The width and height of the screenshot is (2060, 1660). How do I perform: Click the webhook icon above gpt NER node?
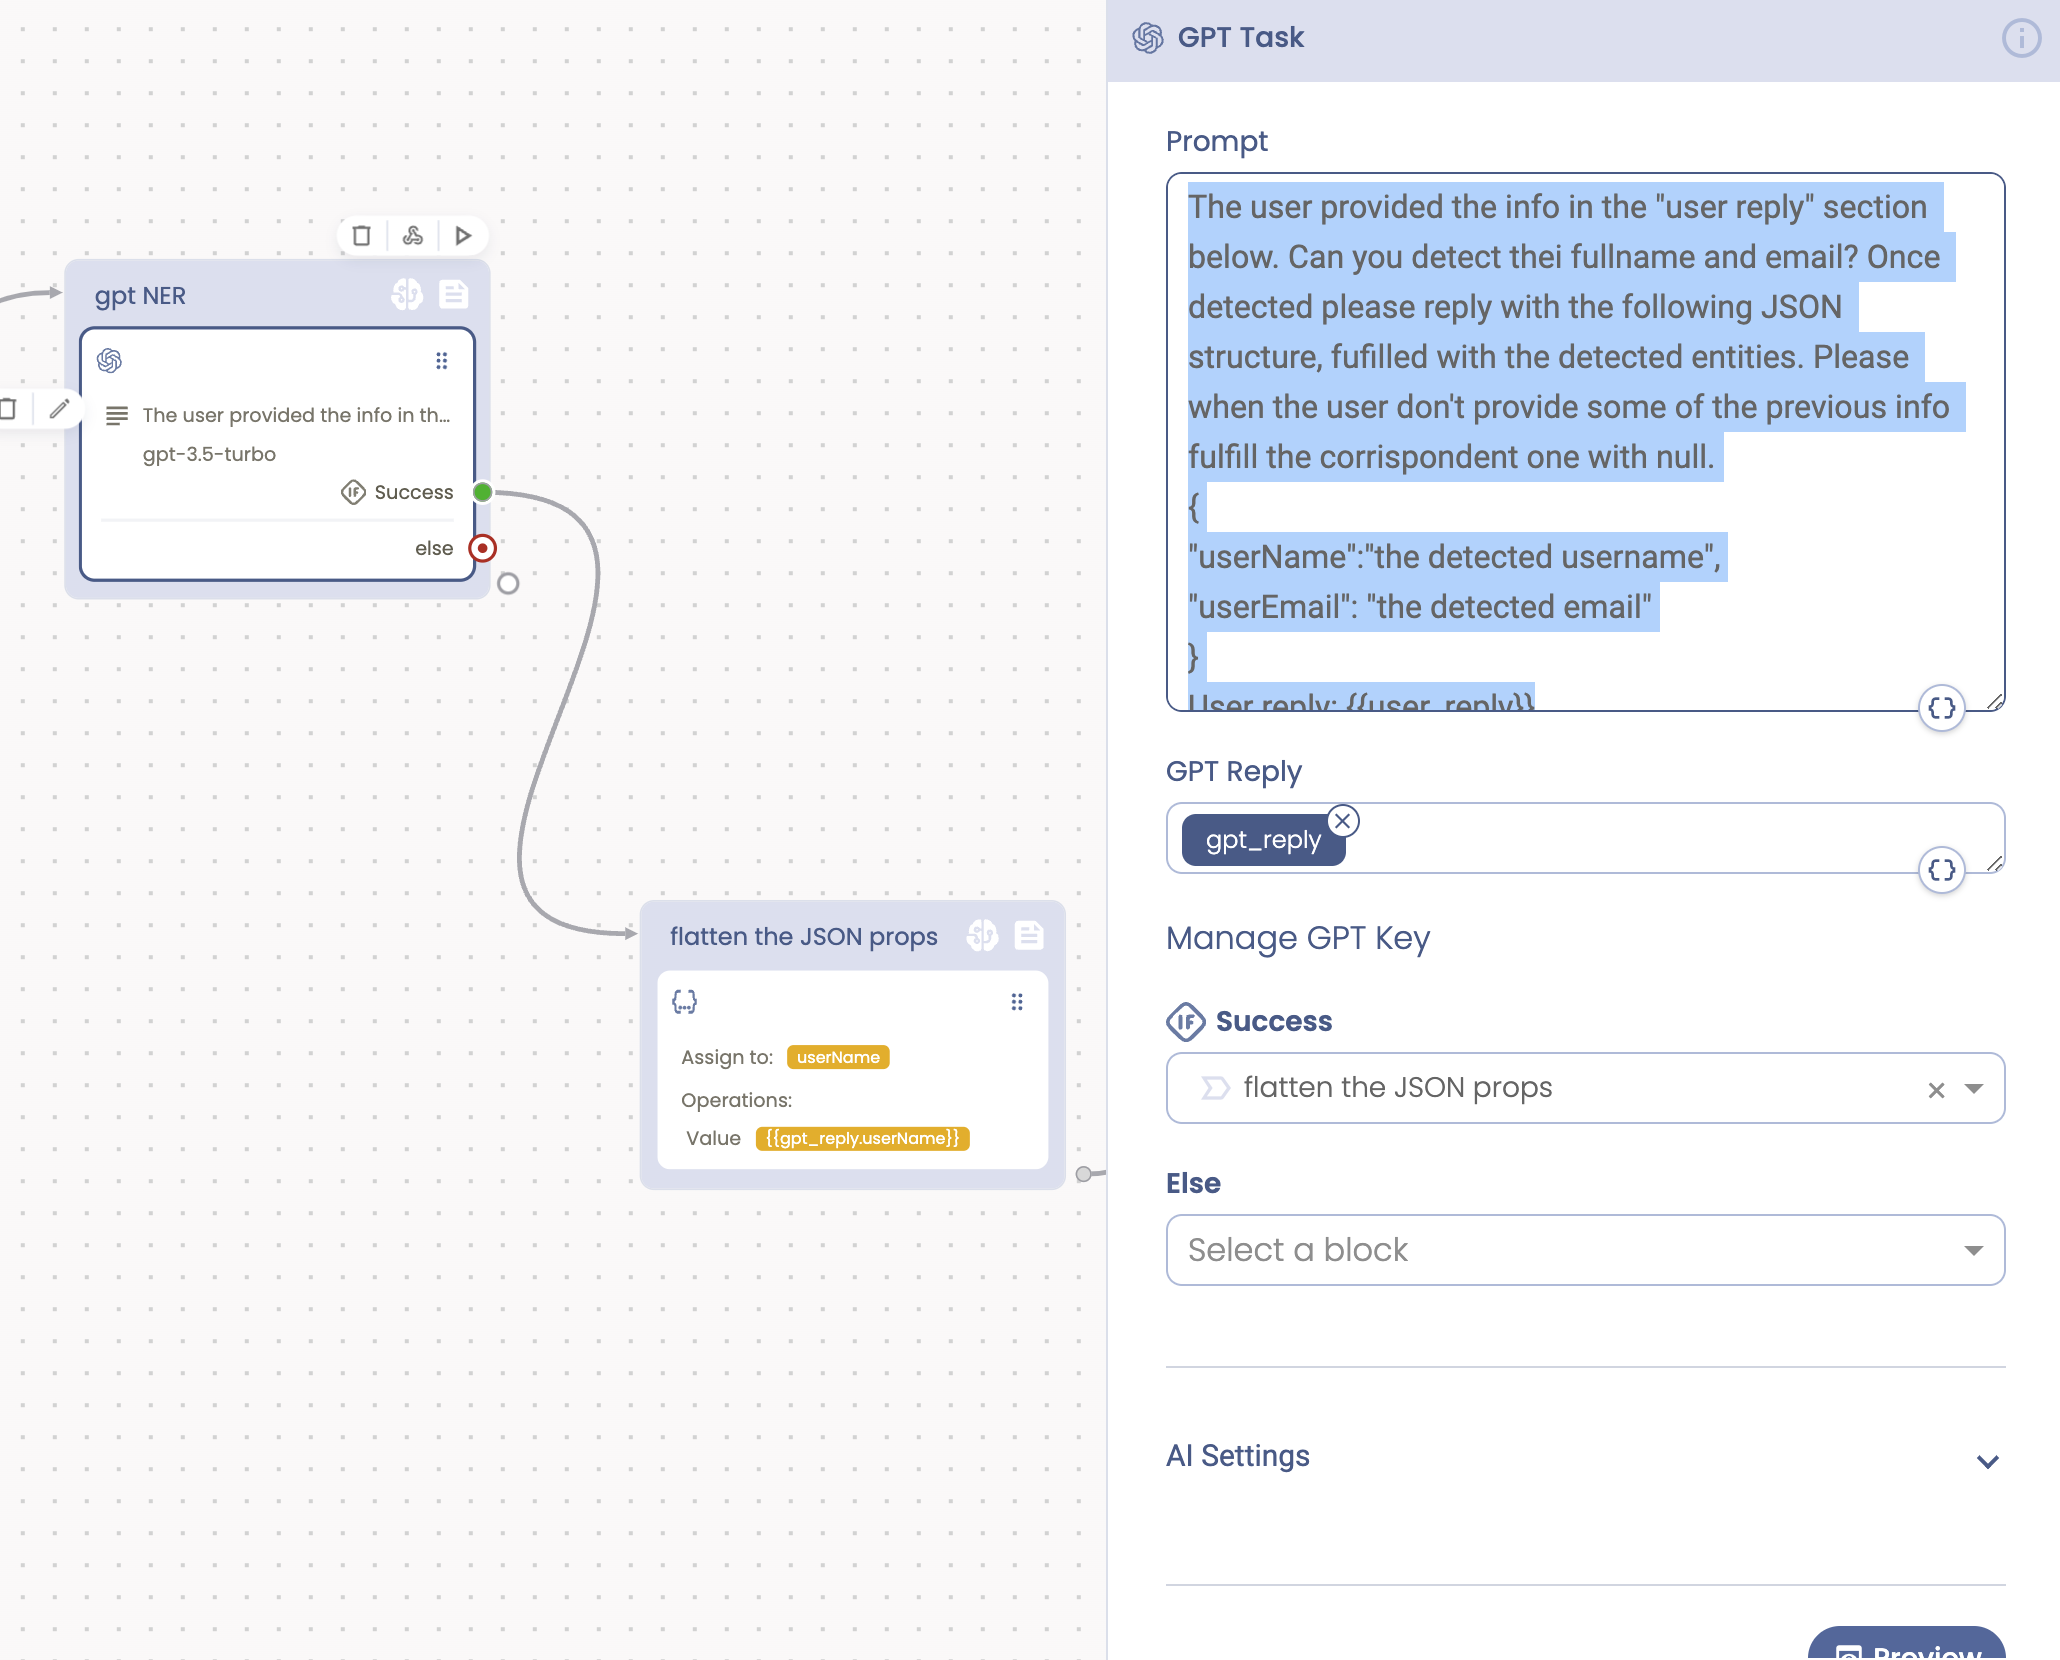[412, 236]
